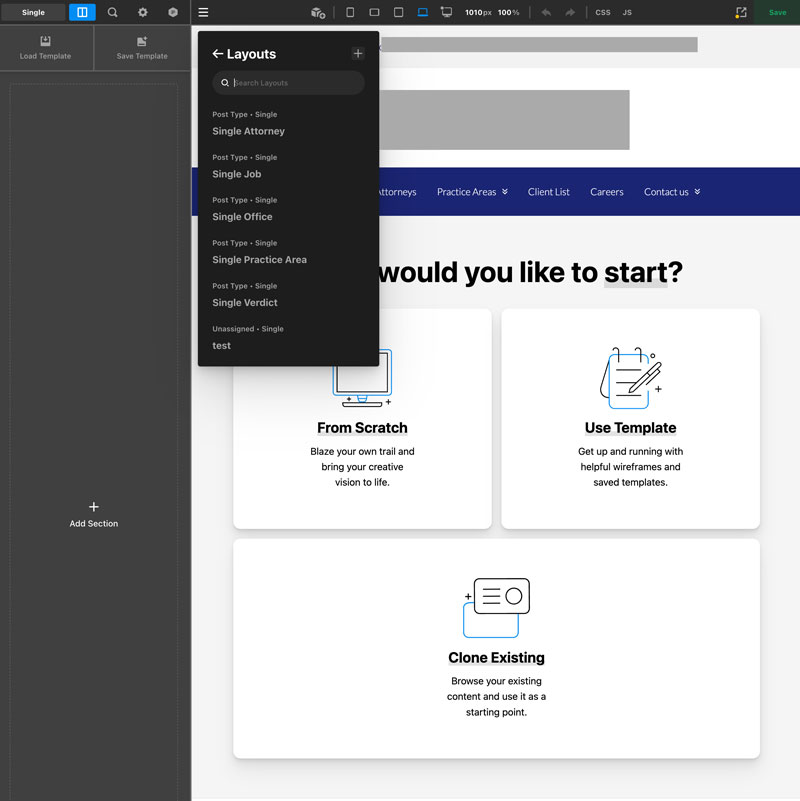The image size is (800, 801).
Task: Open the Single Attorney layout
Action: click(248, 131)
